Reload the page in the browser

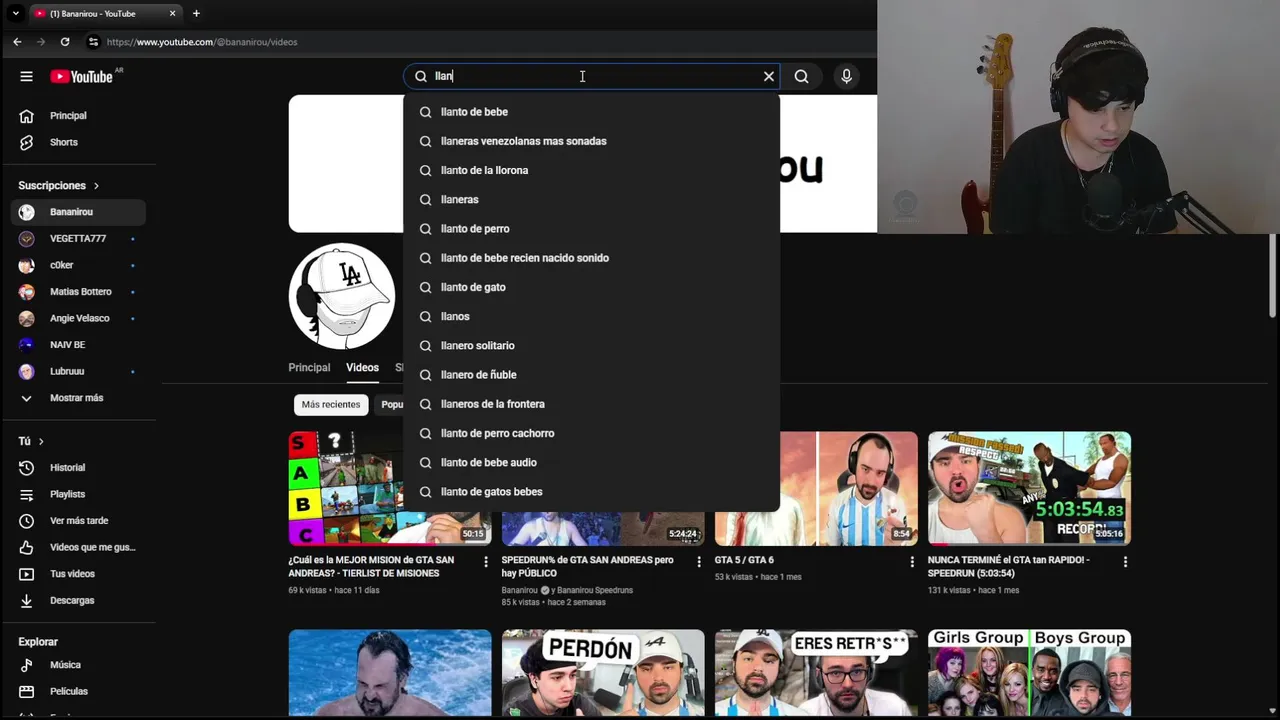click(x=65, y=42)
